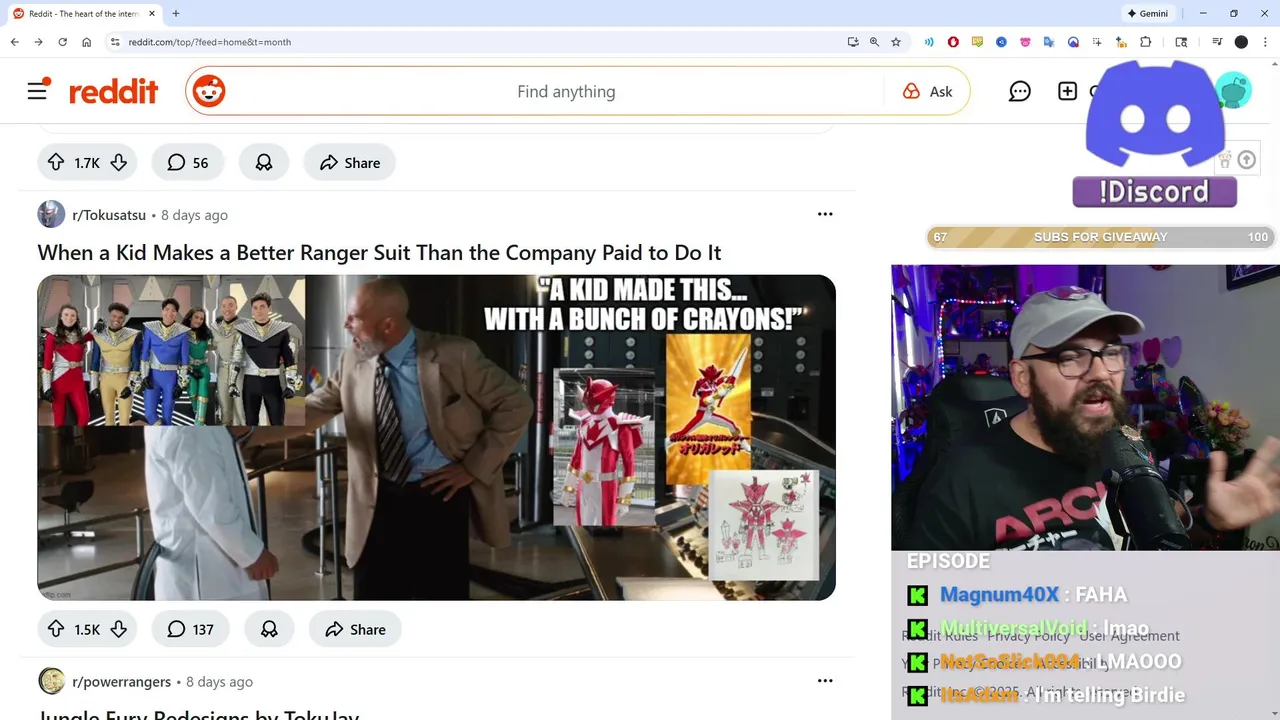This screenshot has width=1280, height=720.
Task: Go back in browser history
Action: coord(14,42)
